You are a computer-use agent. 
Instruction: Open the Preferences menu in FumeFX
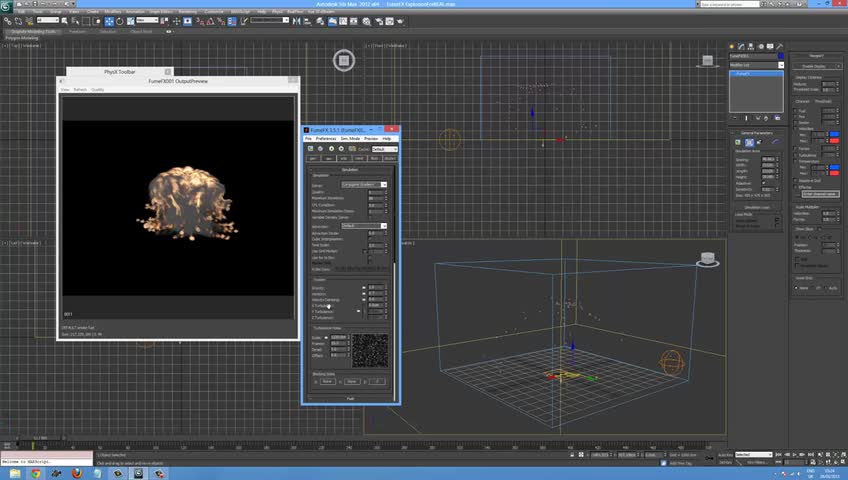[x=326, y=138]
